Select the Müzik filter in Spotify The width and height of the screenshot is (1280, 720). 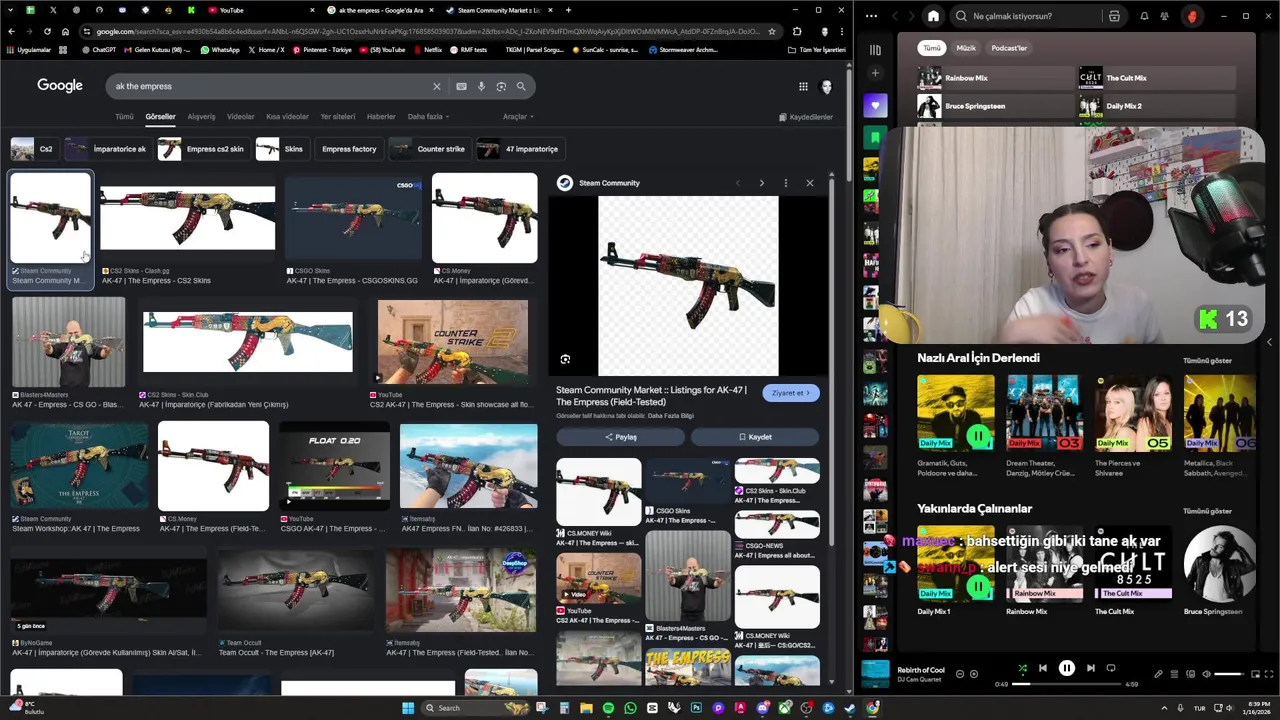click(966, 48)
